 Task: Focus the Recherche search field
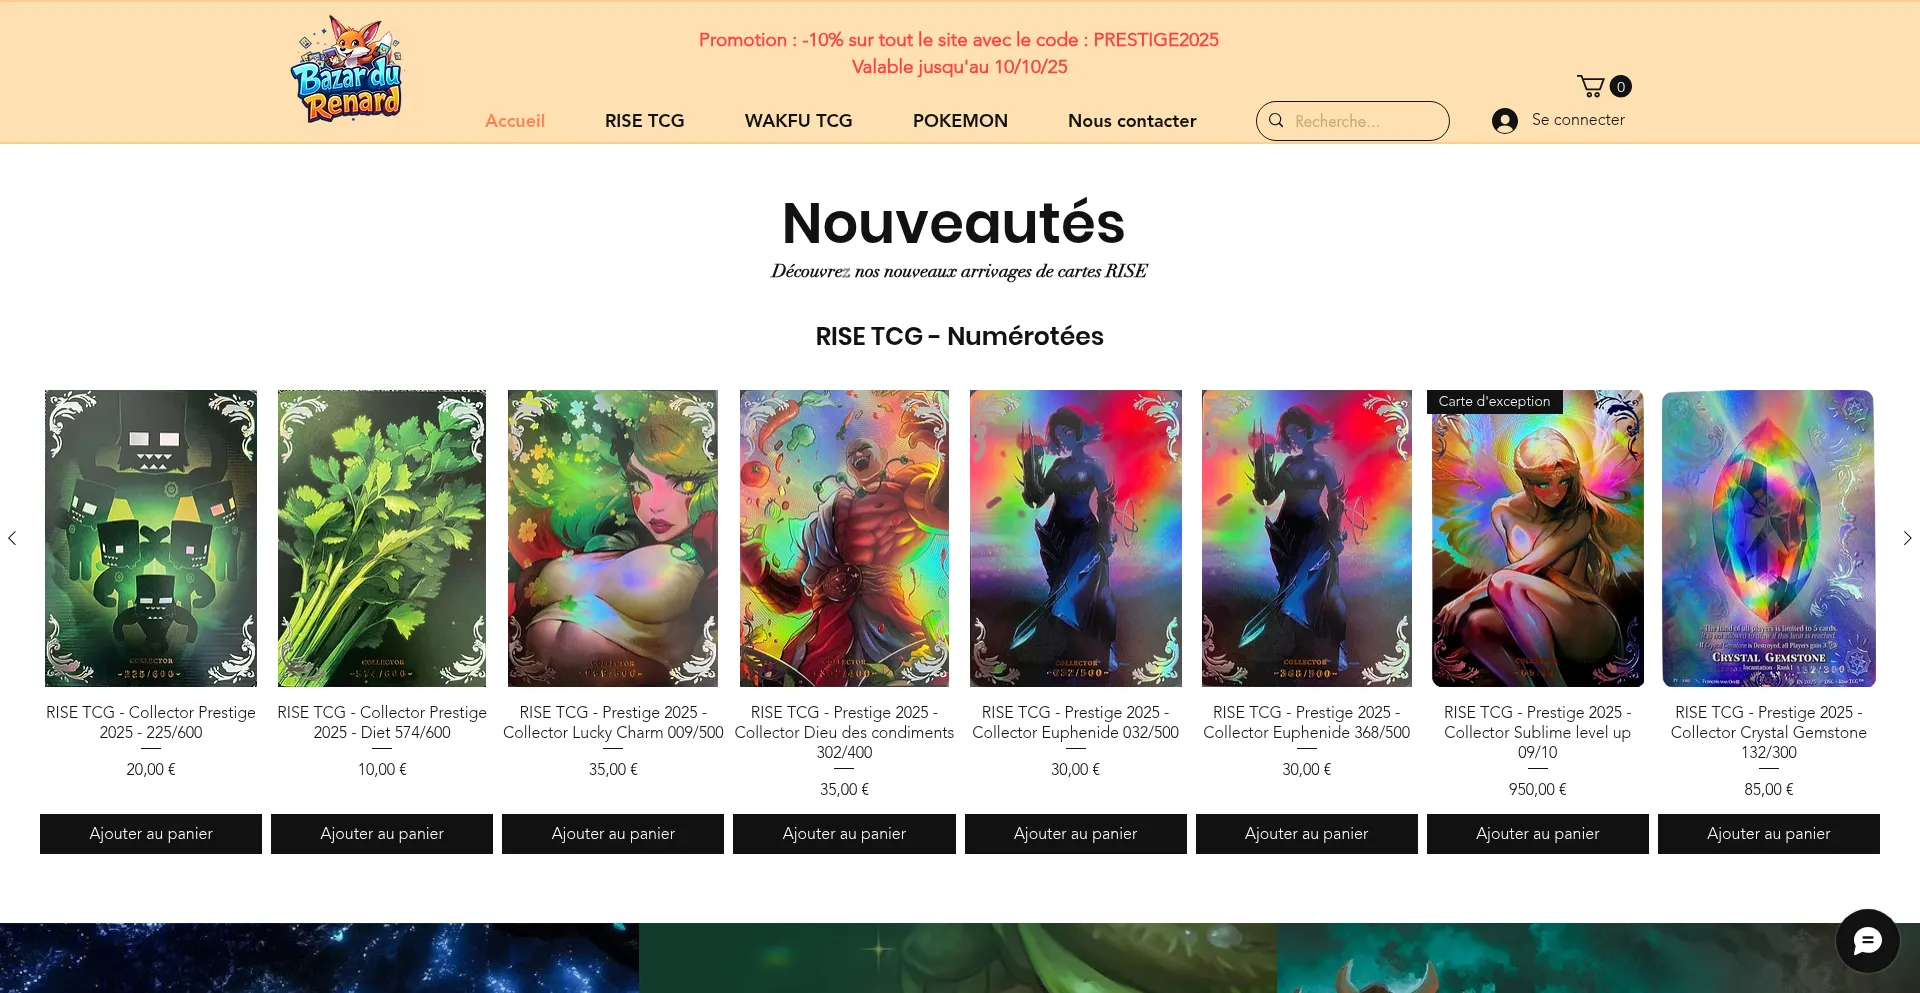[x=1365, y=121]
